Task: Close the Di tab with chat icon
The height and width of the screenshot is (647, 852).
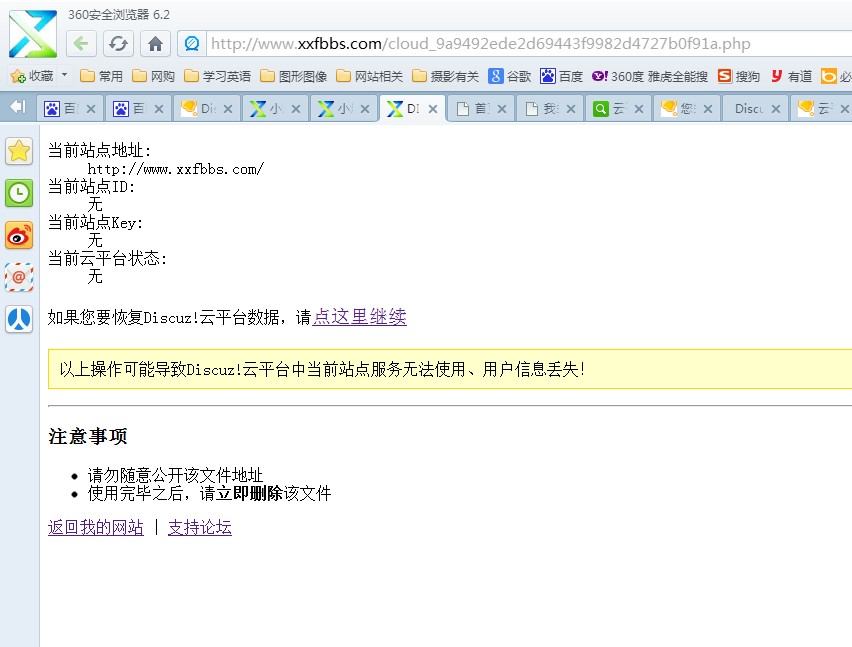Action: point(228,109)
